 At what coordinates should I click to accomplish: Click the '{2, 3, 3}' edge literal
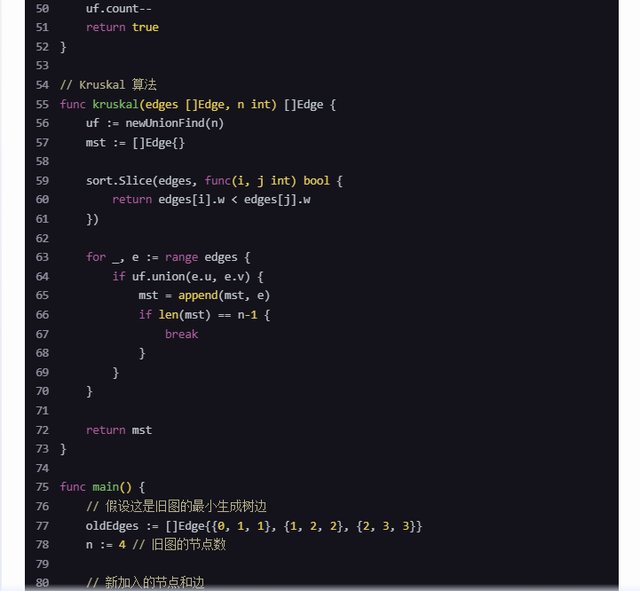click(386, 526)
